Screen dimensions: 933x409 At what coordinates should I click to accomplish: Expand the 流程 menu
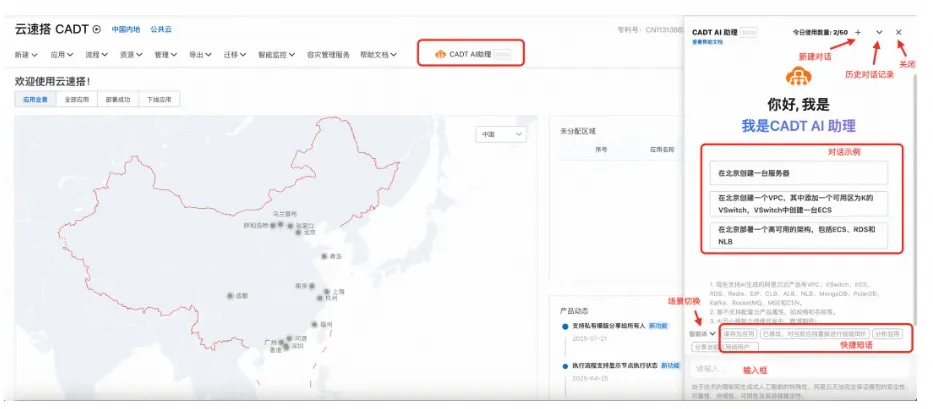coord(96,54)
